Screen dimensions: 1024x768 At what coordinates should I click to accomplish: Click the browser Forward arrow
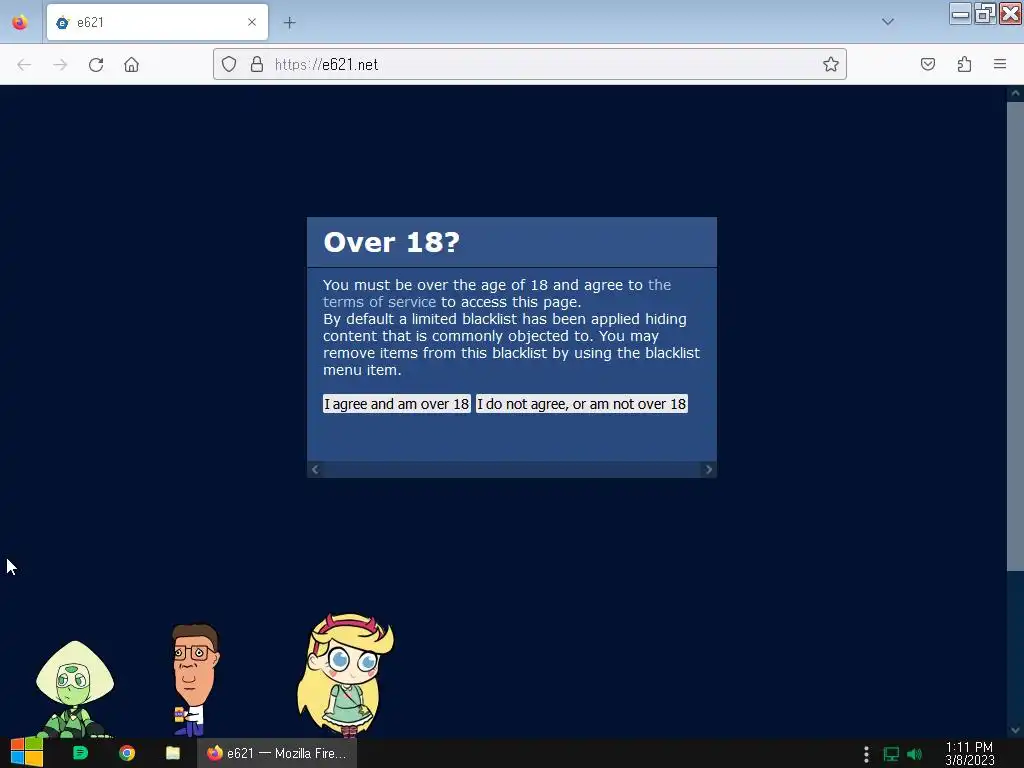tap(60, 64)
